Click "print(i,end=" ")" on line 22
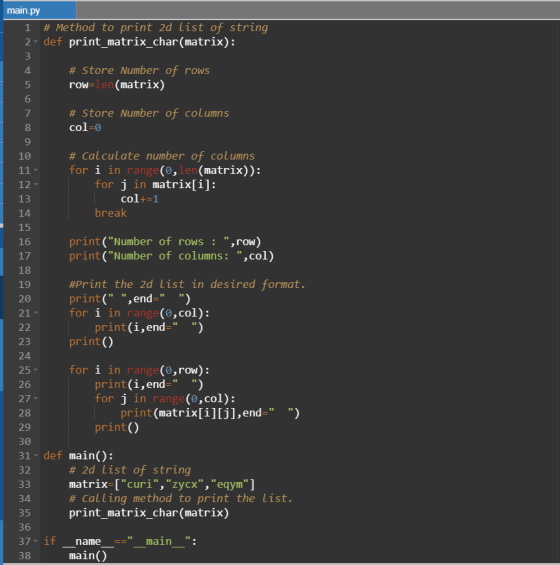 149,327
